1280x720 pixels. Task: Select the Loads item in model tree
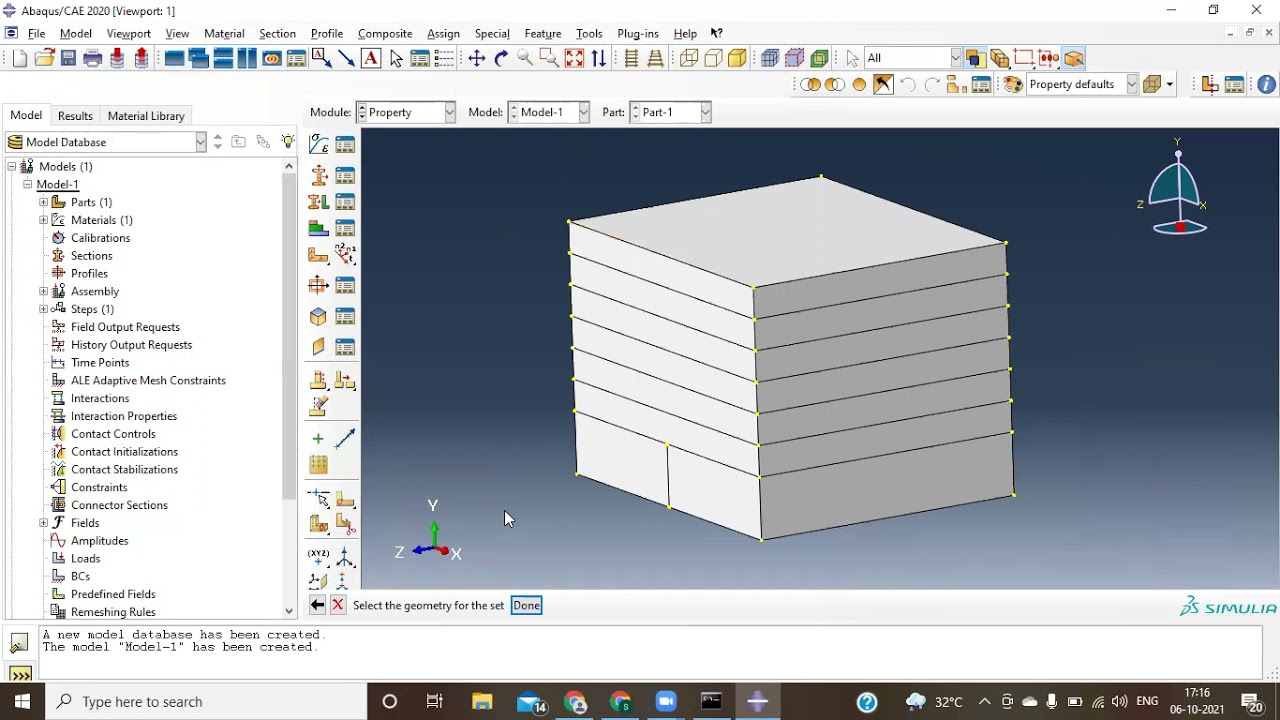point(85,558)
